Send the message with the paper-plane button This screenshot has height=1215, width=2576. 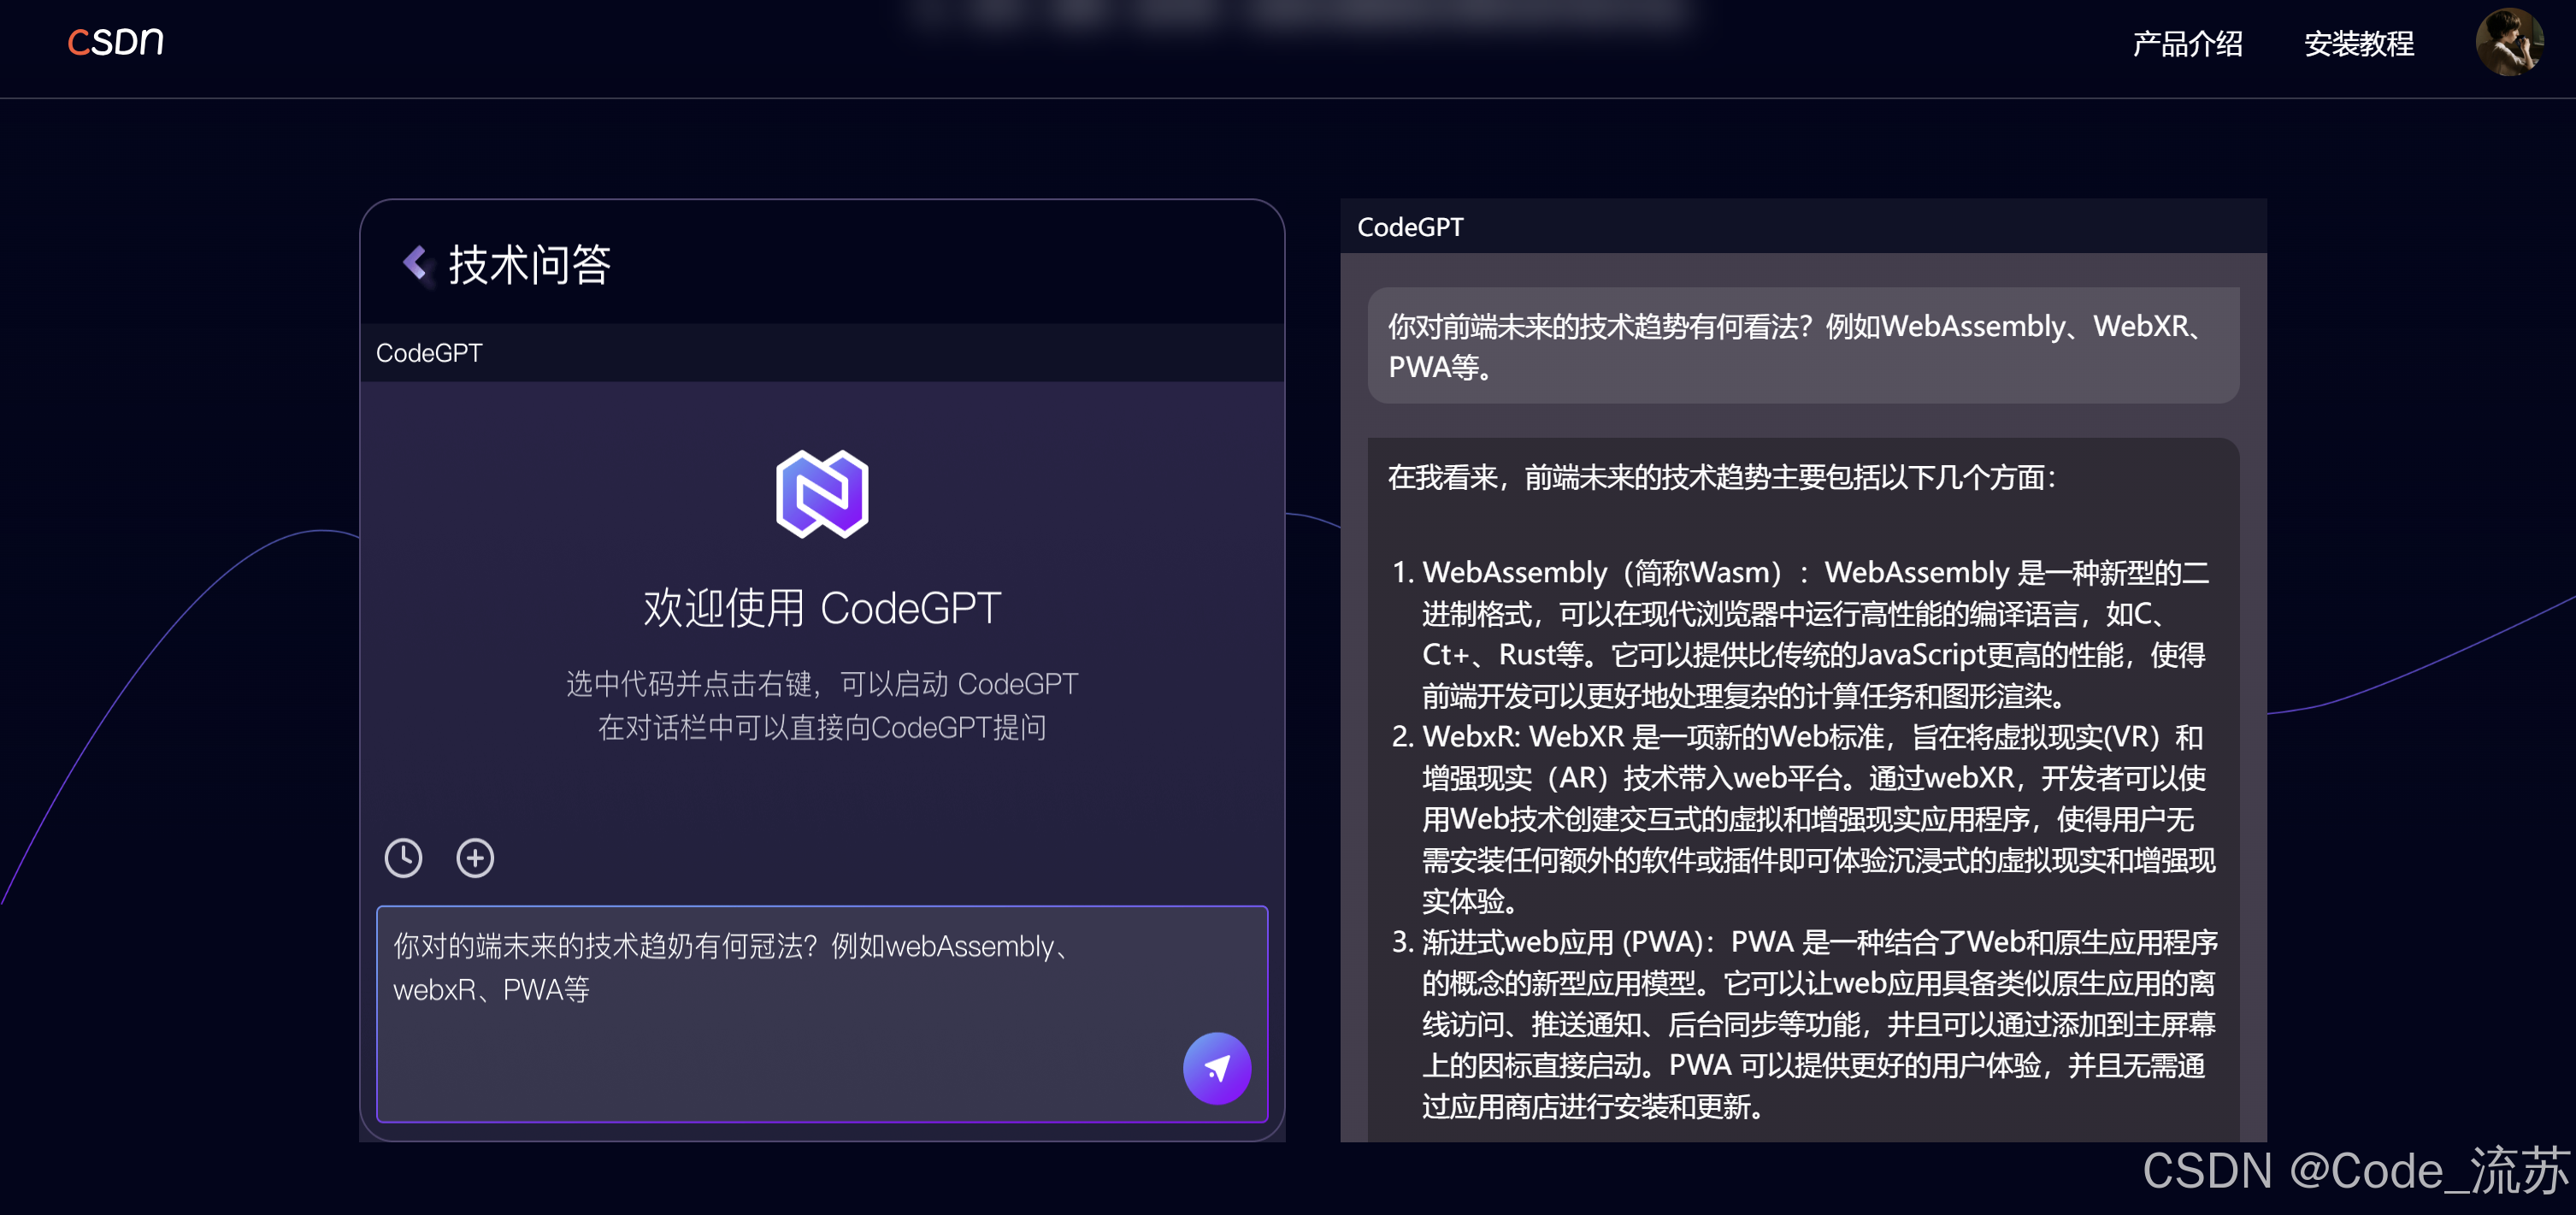pyautogui.click(x=1216, y=1068)
